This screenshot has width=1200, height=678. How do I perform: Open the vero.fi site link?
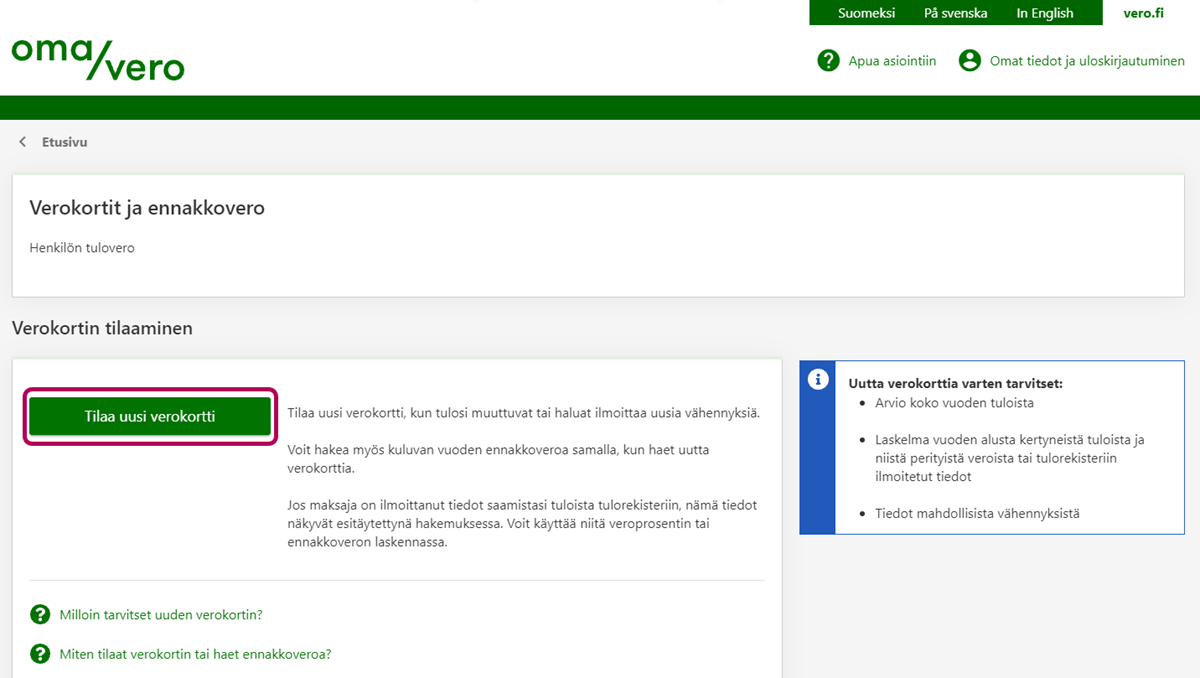[1143, 13]
